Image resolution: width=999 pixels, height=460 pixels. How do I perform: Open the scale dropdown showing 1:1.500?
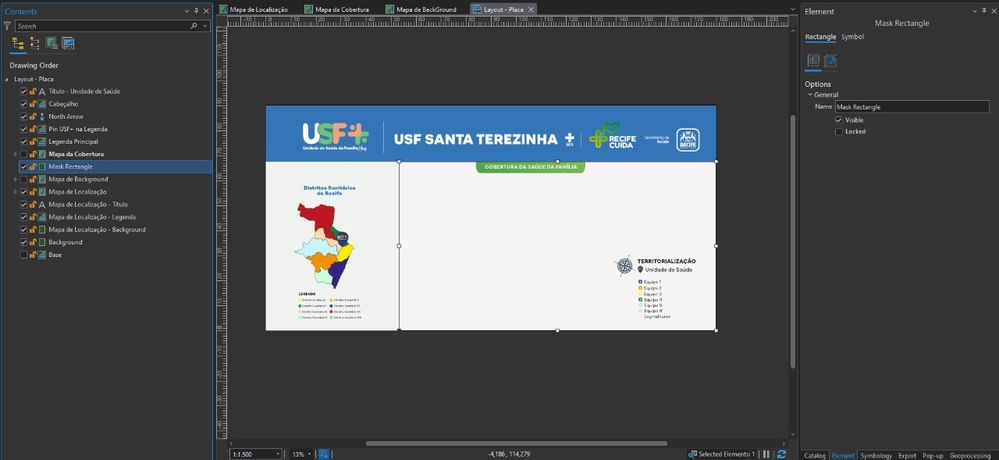pyautogui.click(x=277, y=454)
